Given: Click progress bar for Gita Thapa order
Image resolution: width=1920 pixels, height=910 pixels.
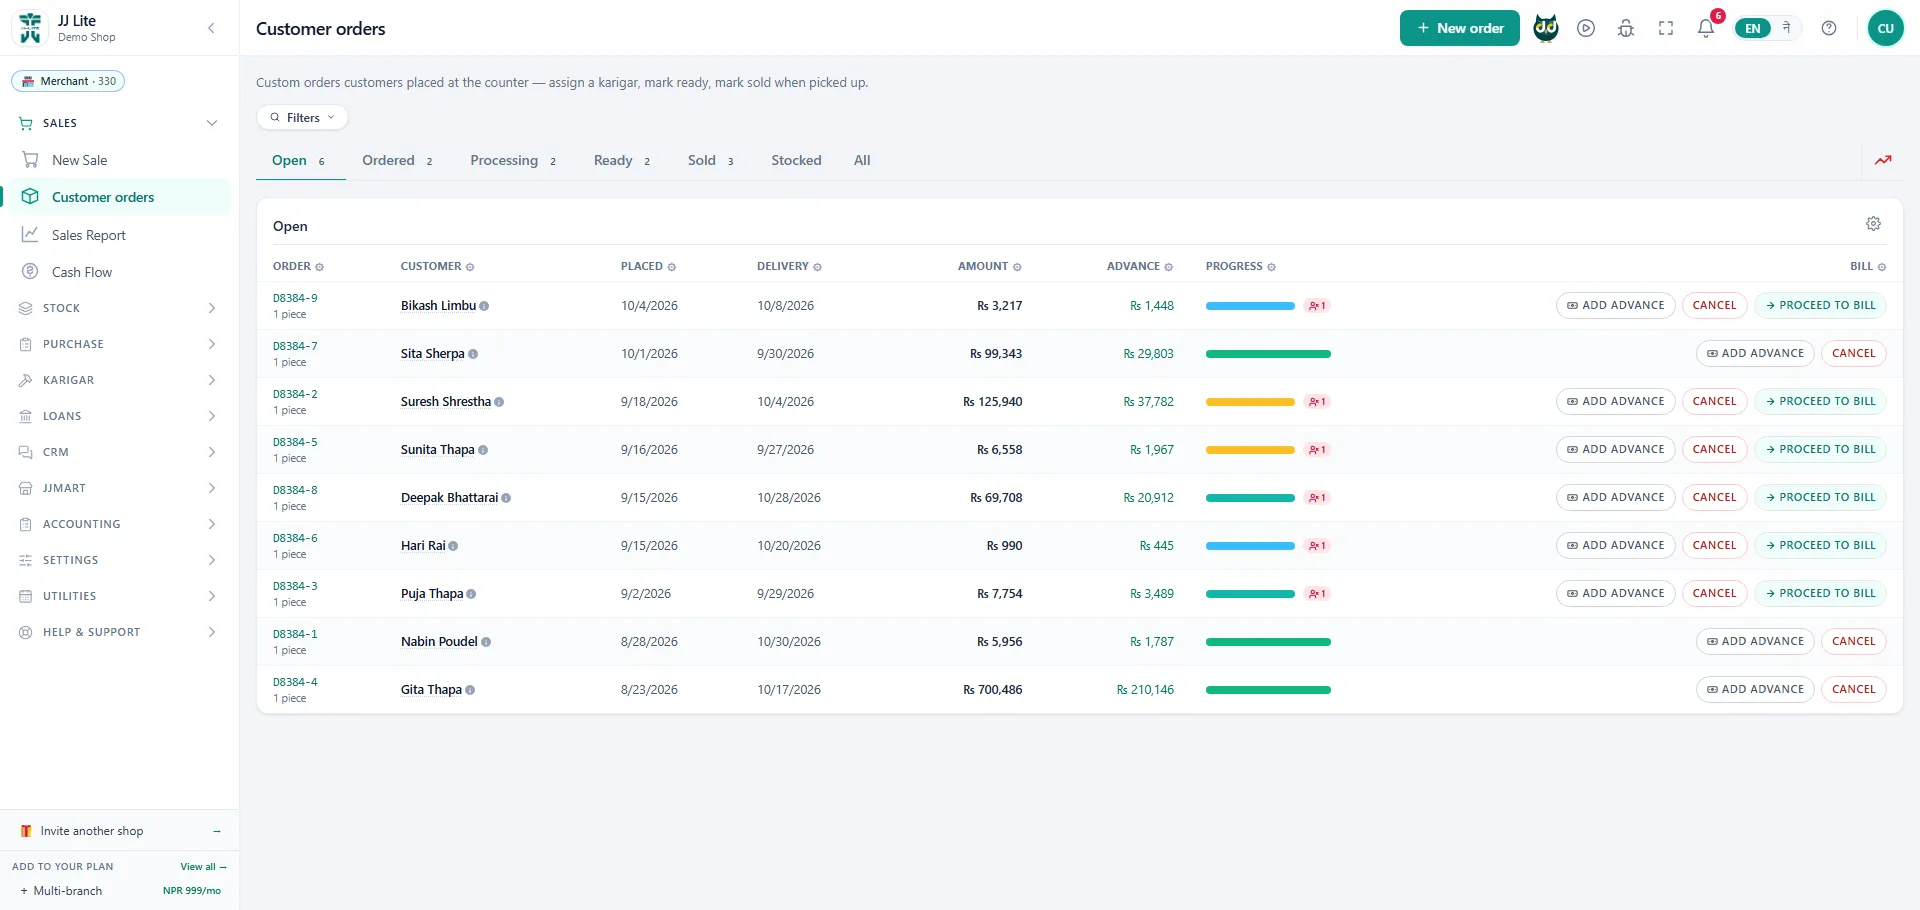Looking at the screenshot, I should pos(1268,690).
